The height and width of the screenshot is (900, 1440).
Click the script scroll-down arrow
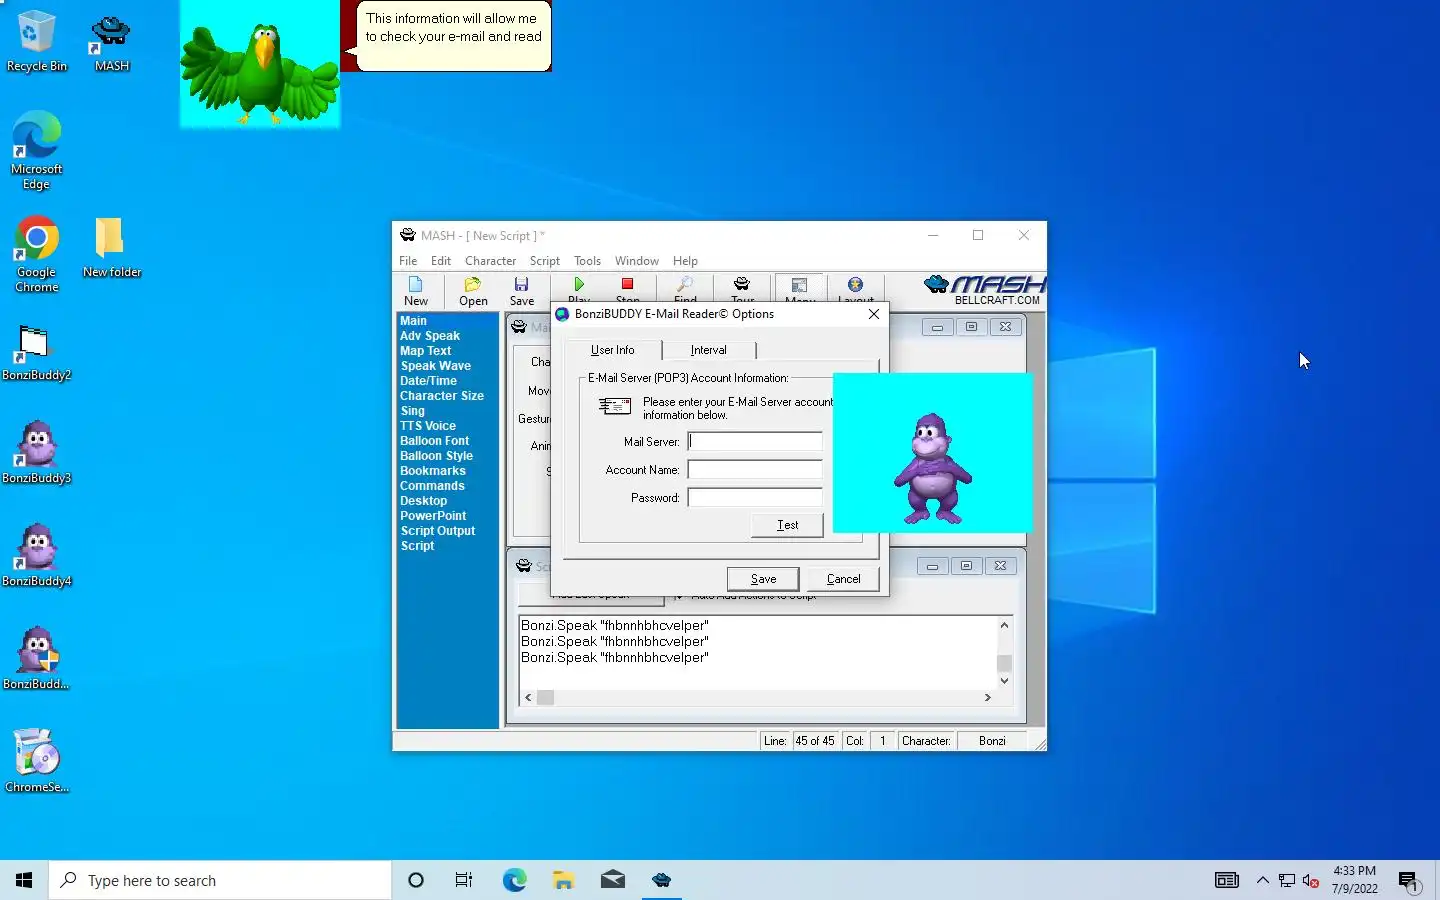1004,681
